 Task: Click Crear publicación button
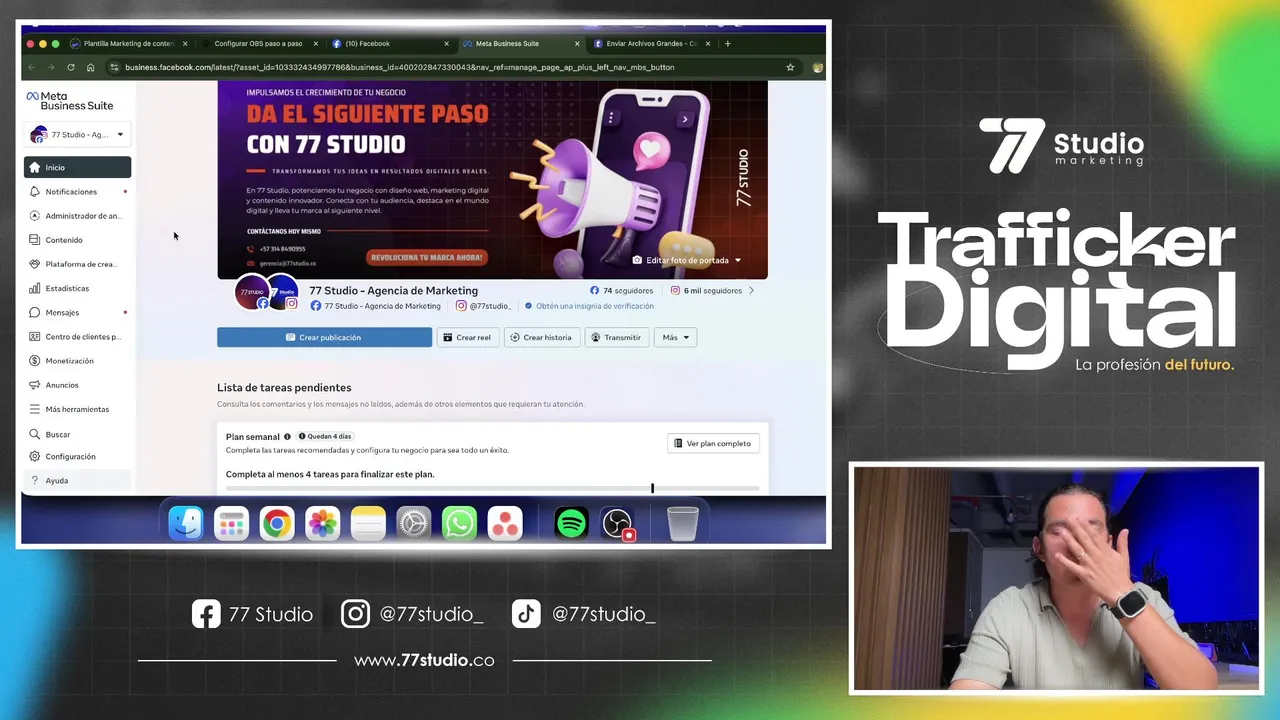[x=324, y=337]
